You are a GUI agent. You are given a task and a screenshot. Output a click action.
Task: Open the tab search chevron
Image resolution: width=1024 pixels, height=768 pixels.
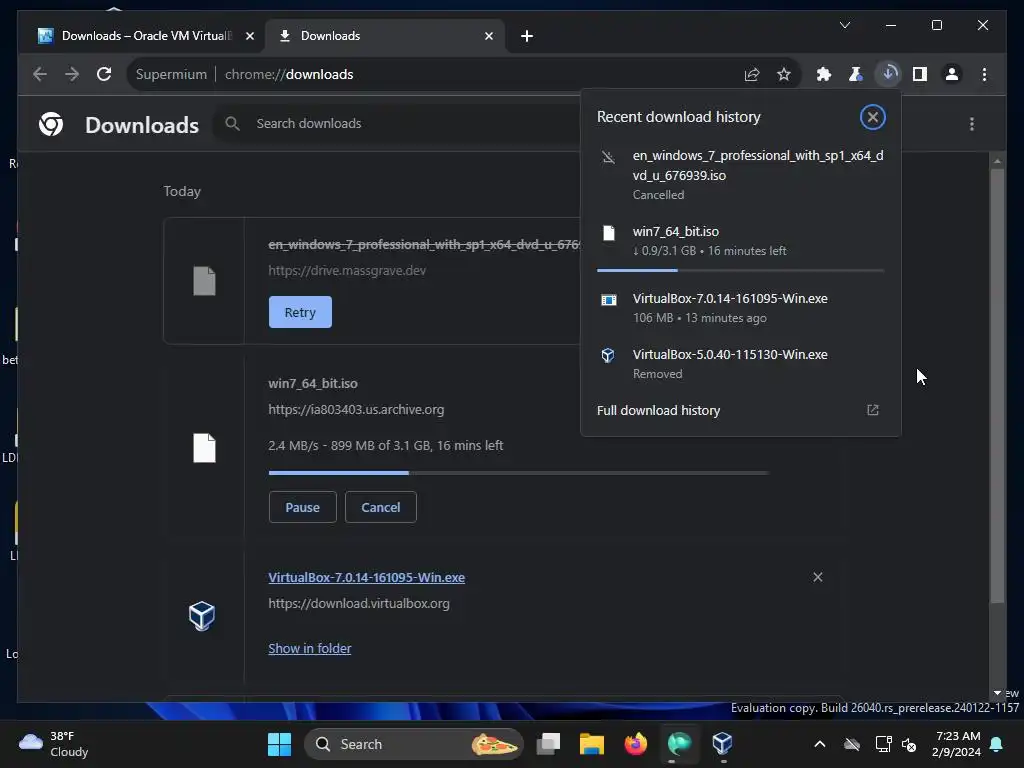click(x=844, y=25)
